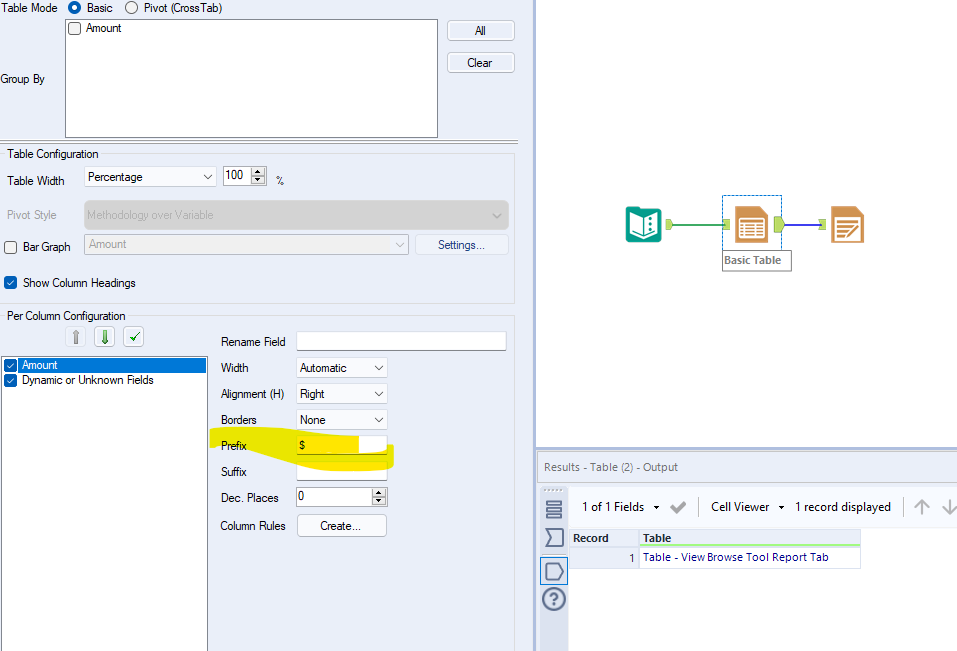Increase table width percentage spinner
957x651 pixels.
point(259,171)
